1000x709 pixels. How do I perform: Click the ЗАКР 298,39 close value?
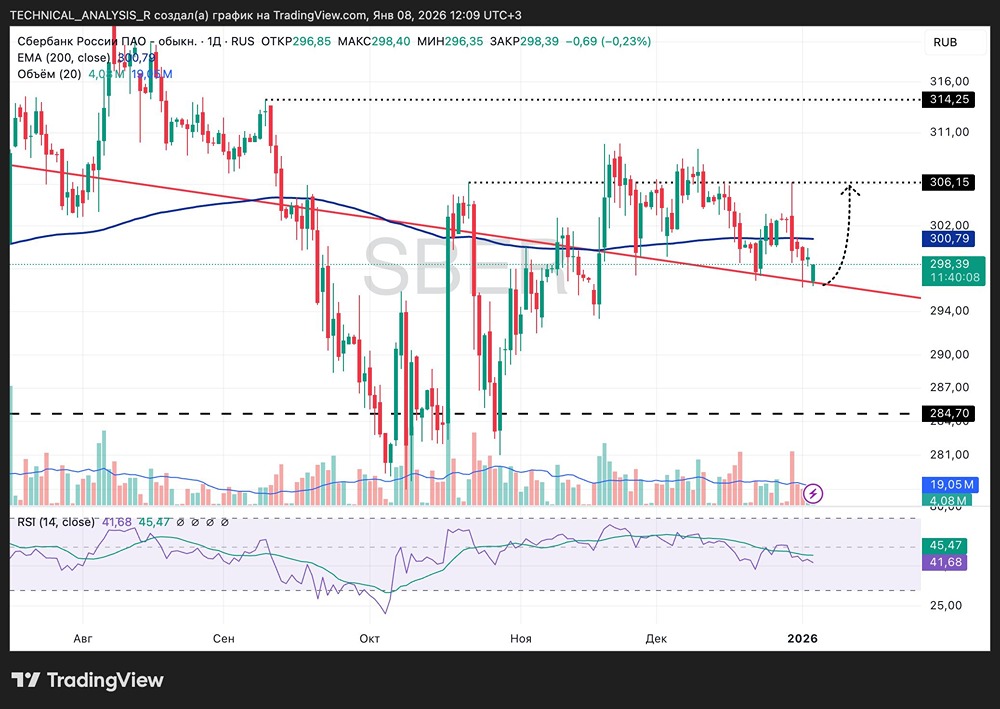(x=524, y=41)
